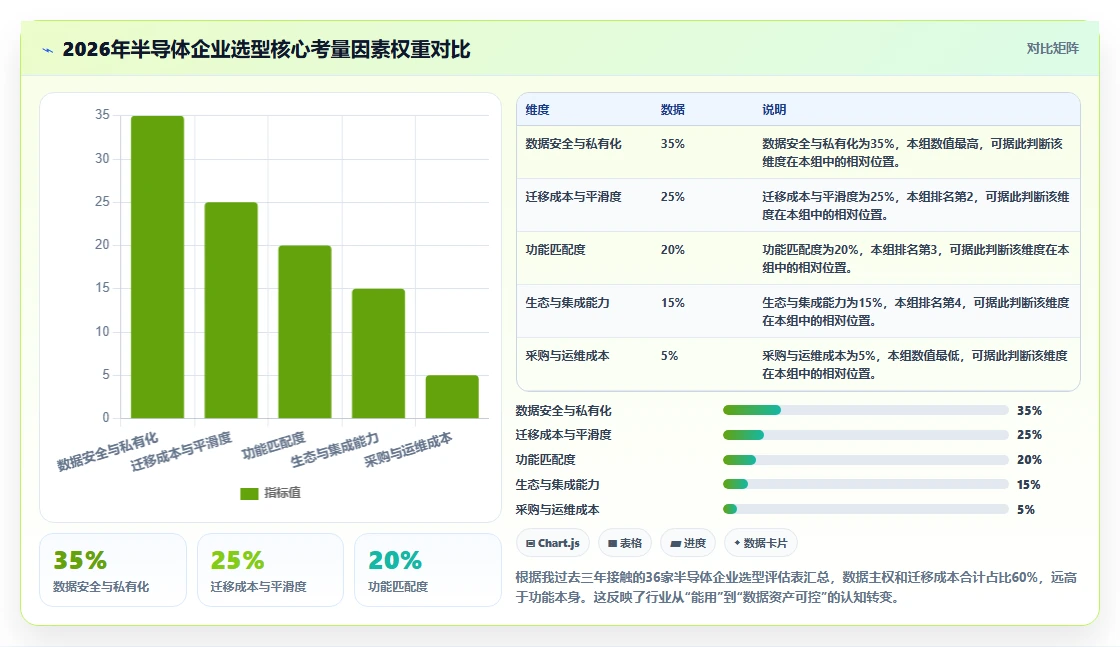Click the 20% value in the table

[x=673, y=249]
